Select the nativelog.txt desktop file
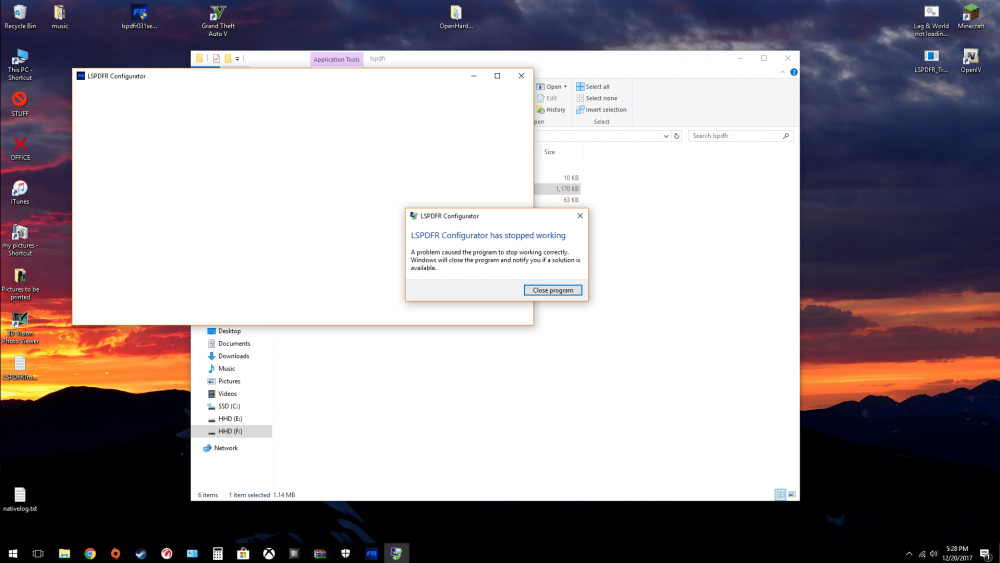This screenshot has height=563, width=1000. point(20,499)
